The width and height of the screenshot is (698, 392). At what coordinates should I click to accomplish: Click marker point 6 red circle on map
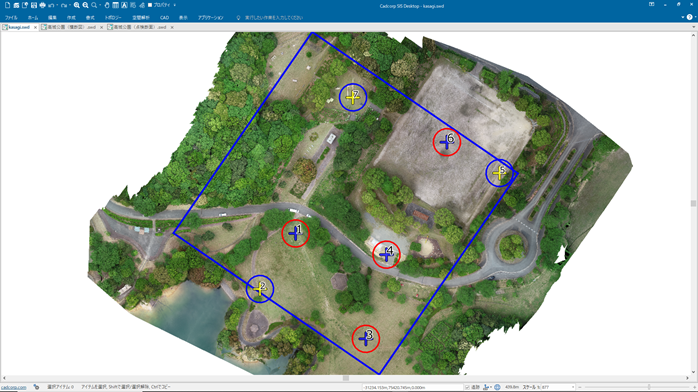tap(446, 142)
